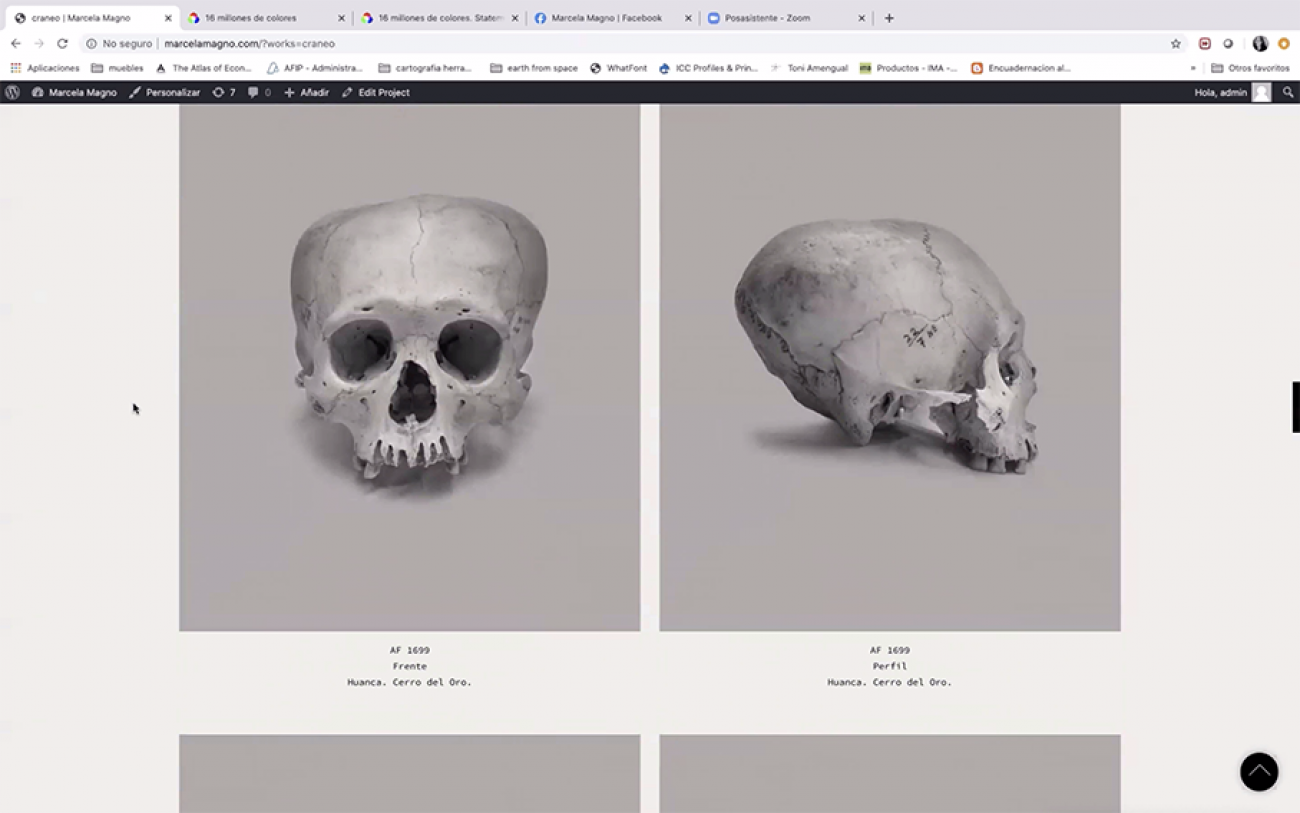Select the caption text 'Perfil'
Viewport: 1300px width, 813px height.
(890, 666)
